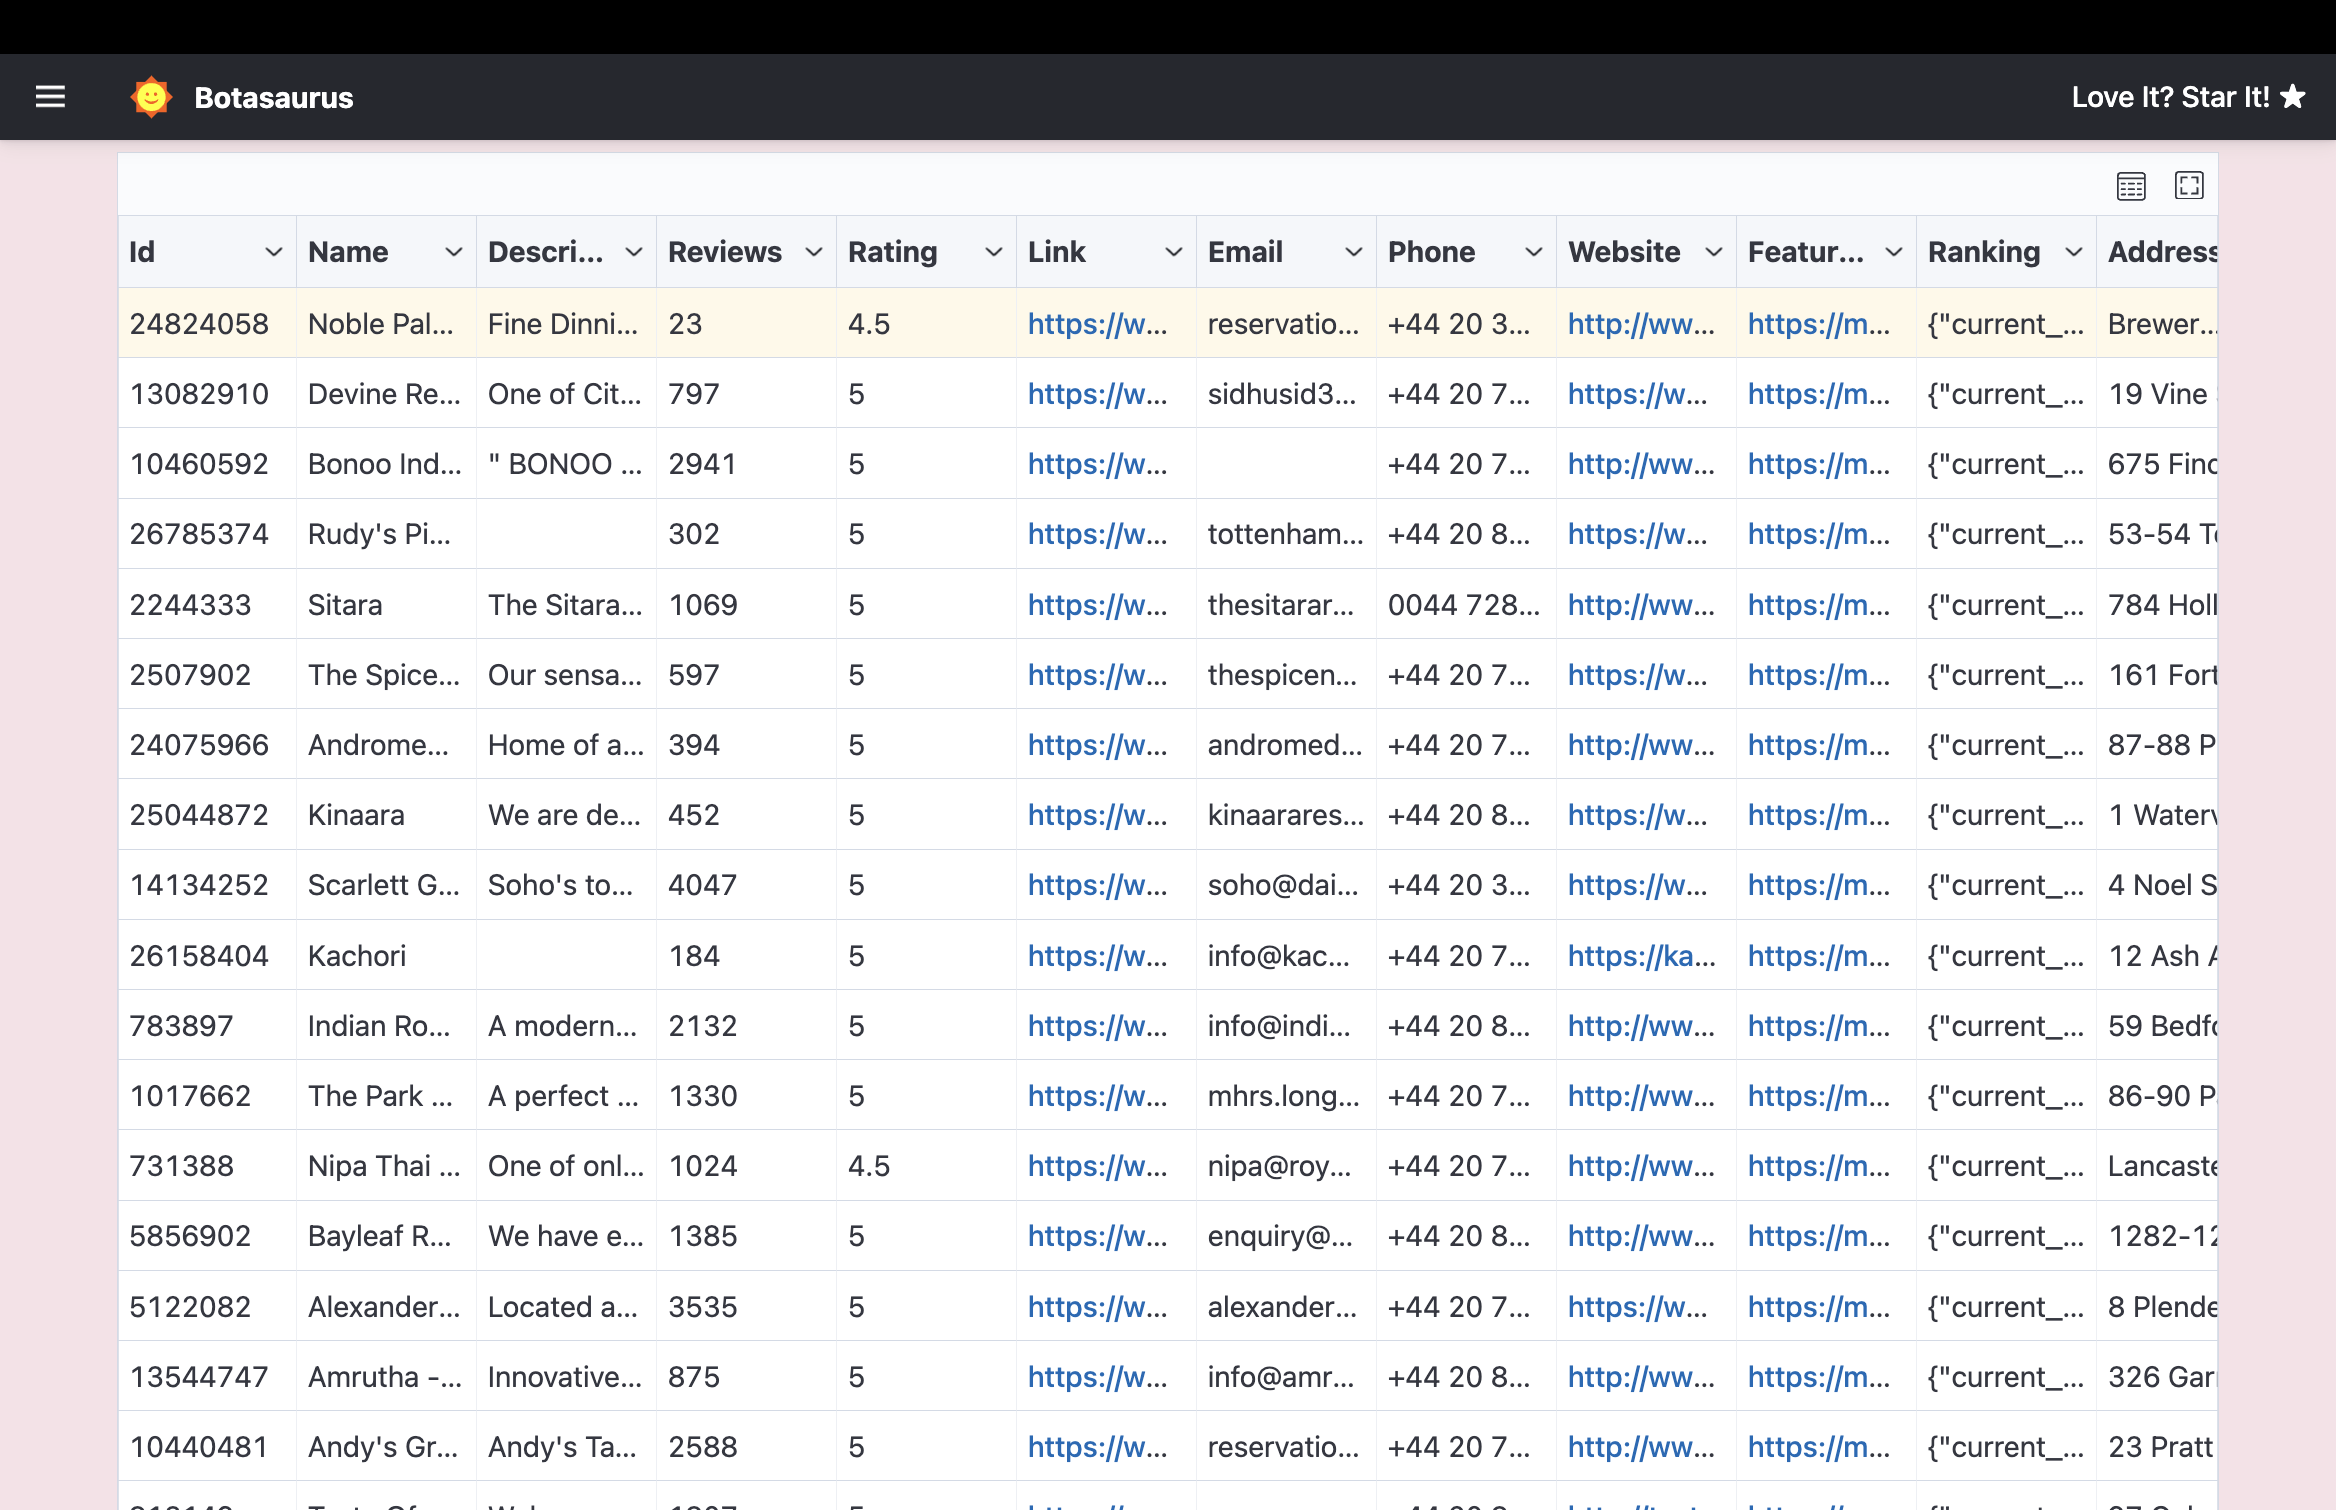This screenshot has height=1510, width=2336.
Task: Click the Botasaurus title text
Action: tap(273, 97)
